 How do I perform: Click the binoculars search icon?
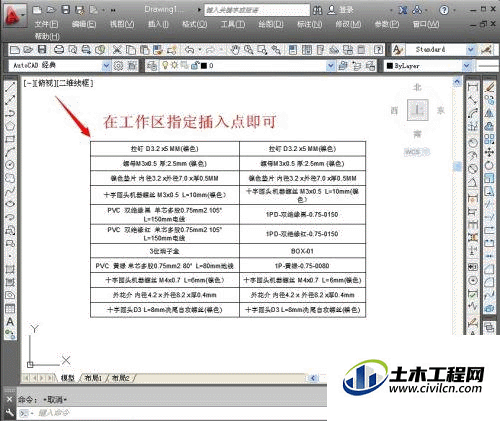(317, 10)
